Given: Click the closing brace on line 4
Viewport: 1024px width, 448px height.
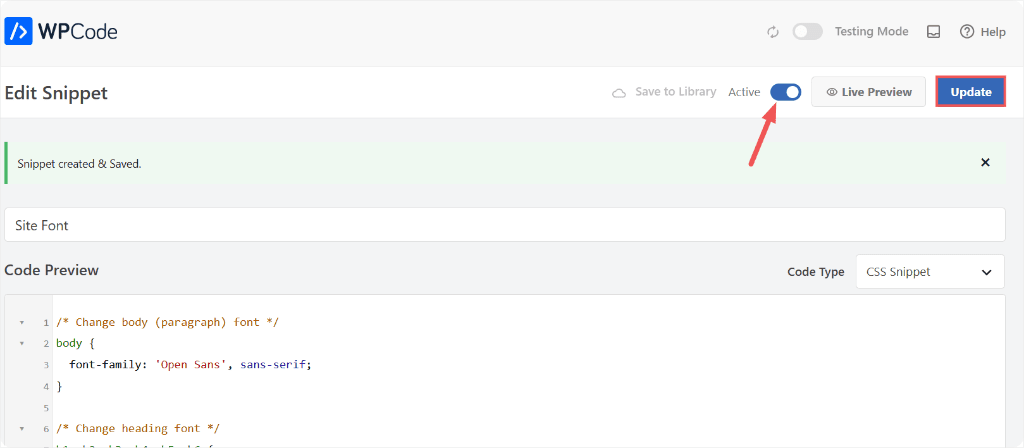Looking at the screenshot, I should (59, 387).
